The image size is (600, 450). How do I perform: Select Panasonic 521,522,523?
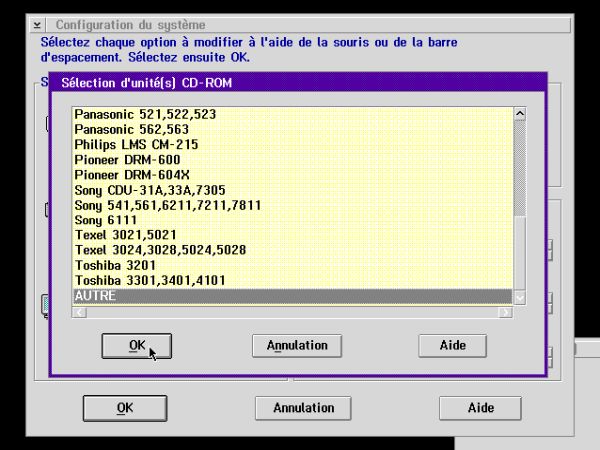293,114
